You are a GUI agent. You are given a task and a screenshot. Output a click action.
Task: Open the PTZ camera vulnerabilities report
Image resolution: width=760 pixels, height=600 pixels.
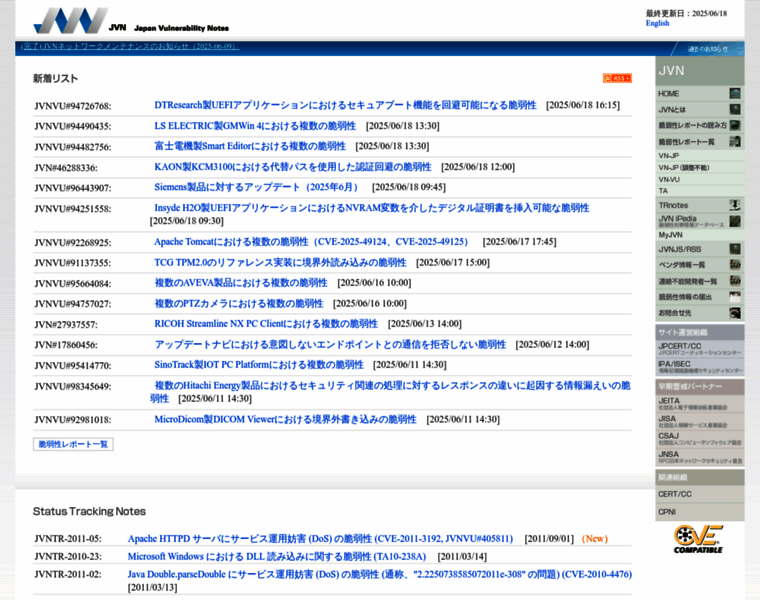(x=238, y=304)
